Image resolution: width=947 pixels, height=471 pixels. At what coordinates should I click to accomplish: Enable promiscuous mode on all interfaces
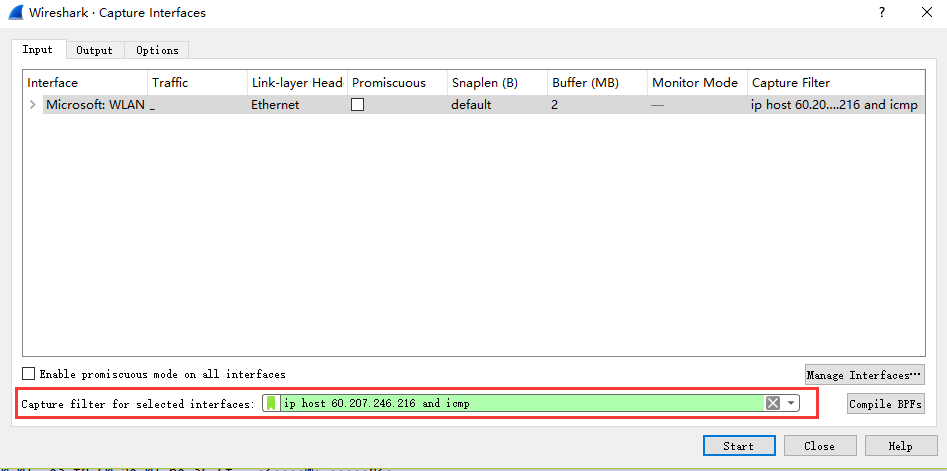[29, 374]
